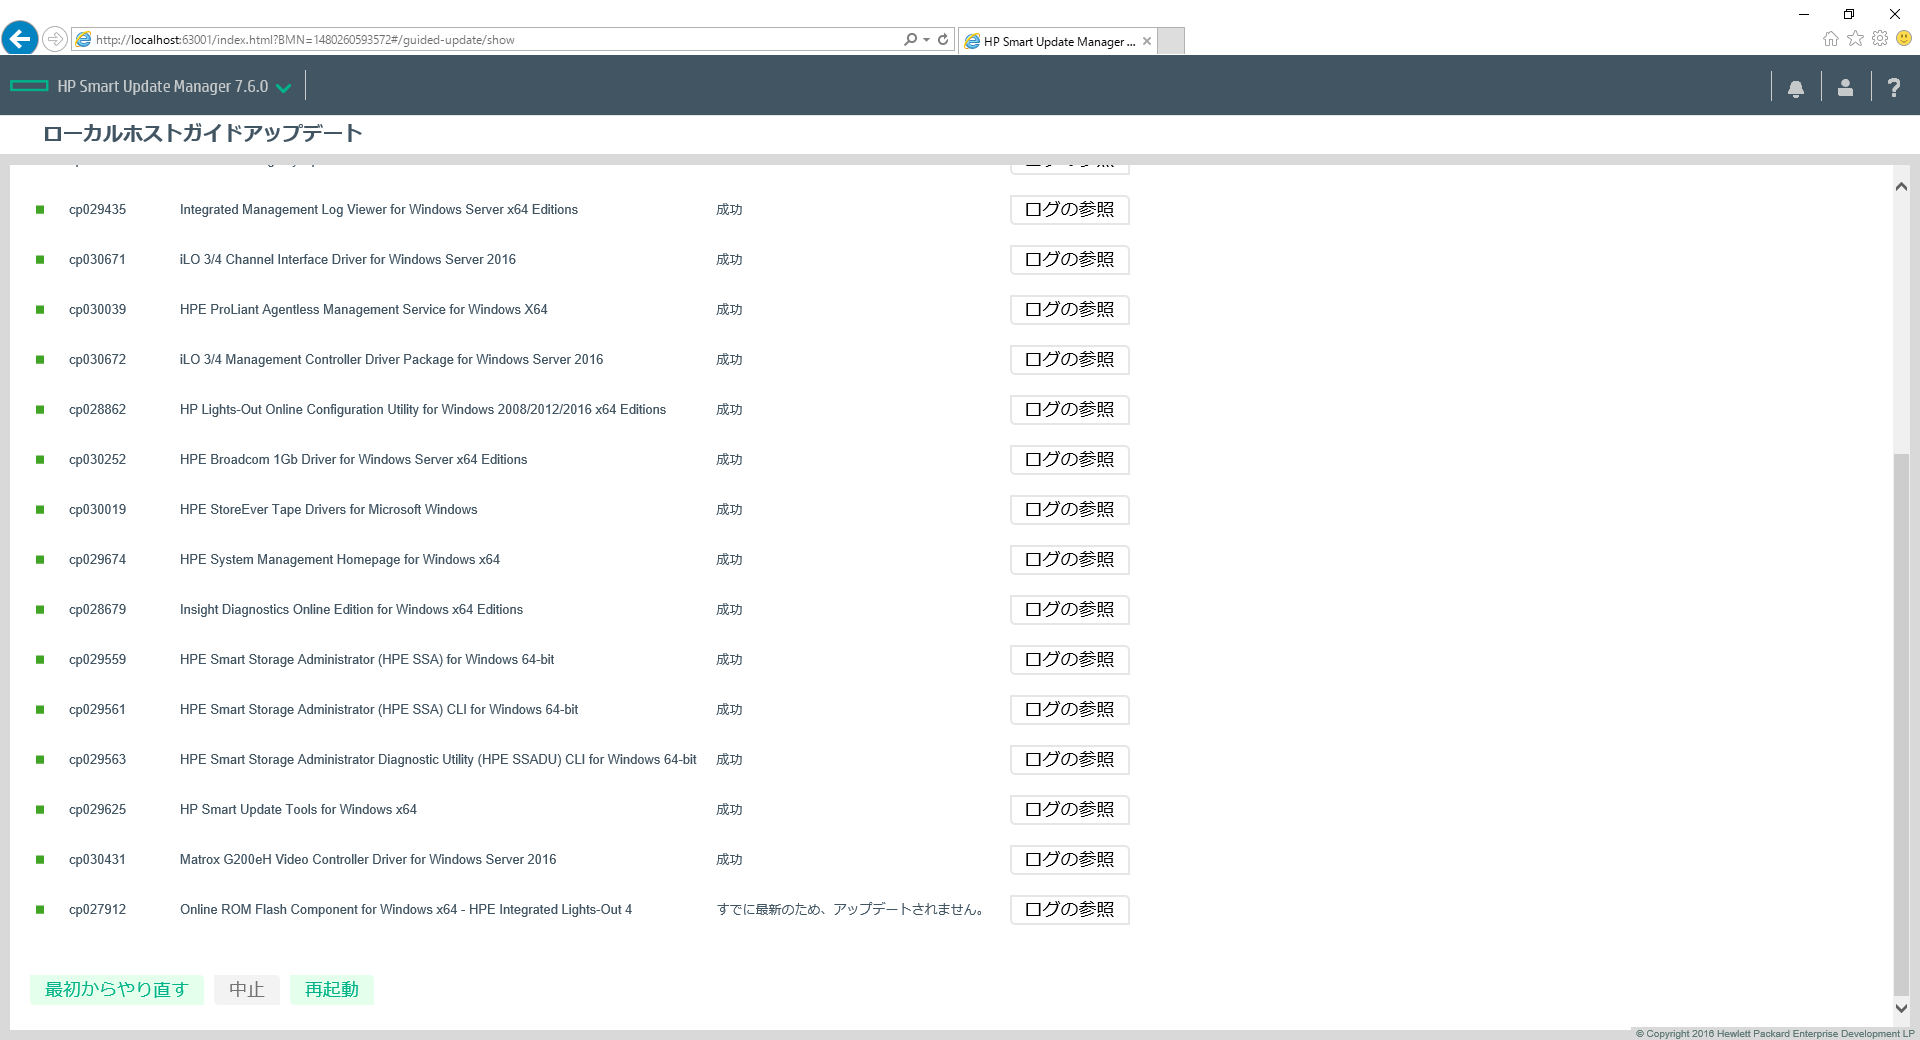Click the ローカルホストガイドアップデート page title
Screen dimensions: 1920x1040
click(x=202, y=133)
